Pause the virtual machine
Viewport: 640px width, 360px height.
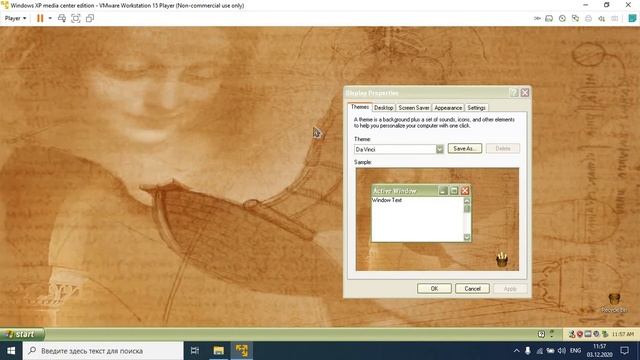[x=40, y=18]
